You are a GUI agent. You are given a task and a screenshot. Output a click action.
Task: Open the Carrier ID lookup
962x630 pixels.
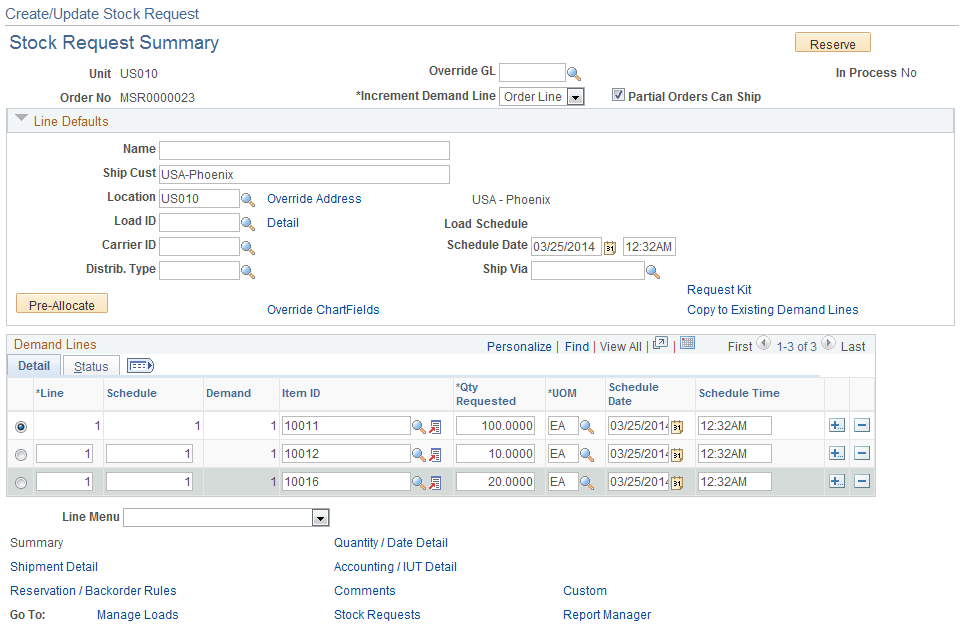(x=249, y=245)
